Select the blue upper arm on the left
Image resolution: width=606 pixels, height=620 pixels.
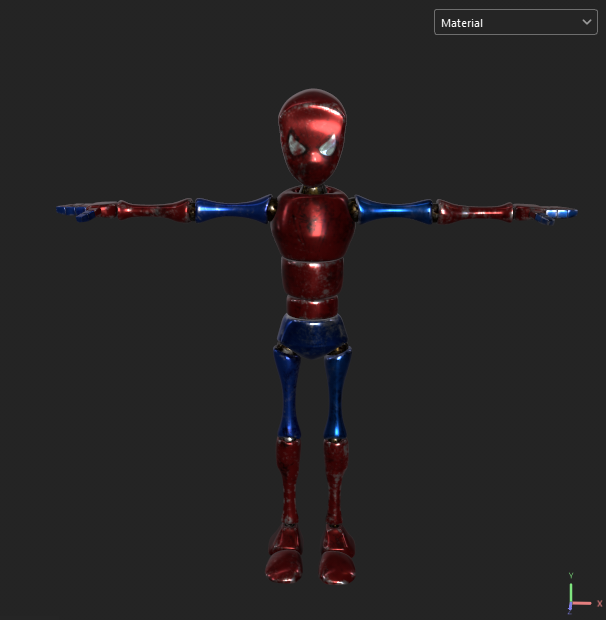pos(234,209)
